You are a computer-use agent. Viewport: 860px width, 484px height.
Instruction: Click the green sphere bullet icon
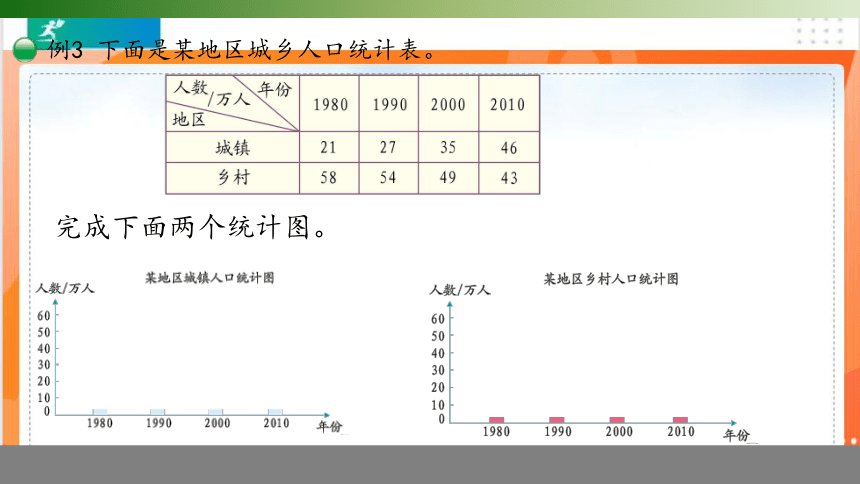(x=24, y=49)
